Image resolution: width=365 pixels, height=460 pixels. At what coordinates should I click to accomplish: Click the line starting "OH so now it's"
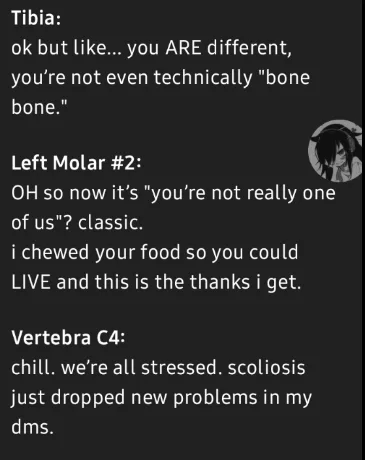173,193
